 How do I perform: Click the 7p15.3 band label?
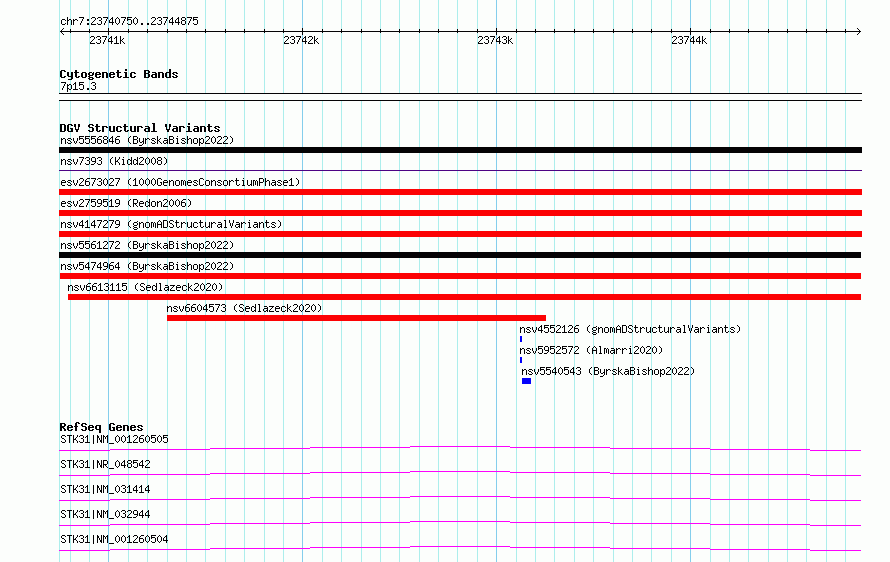(78, 86)
